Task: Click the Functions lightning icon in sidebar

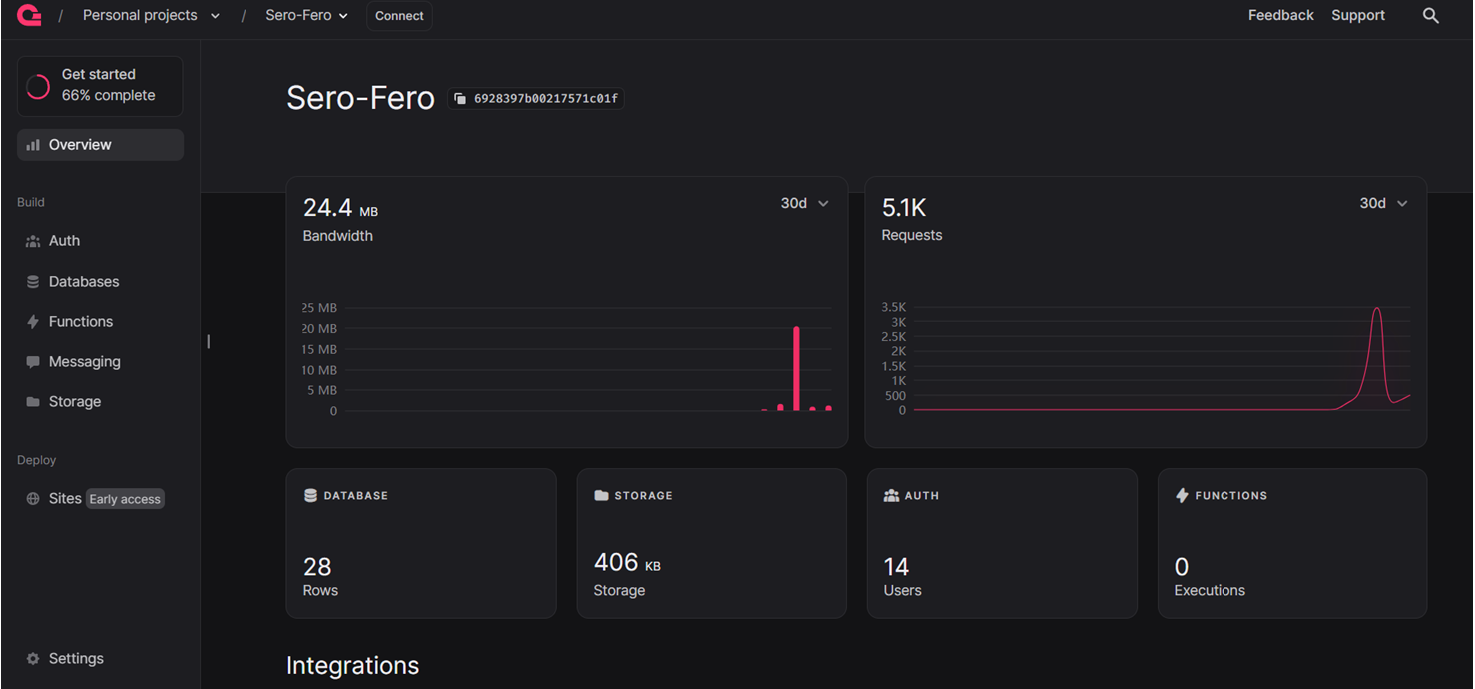Action: click(33, 322)
